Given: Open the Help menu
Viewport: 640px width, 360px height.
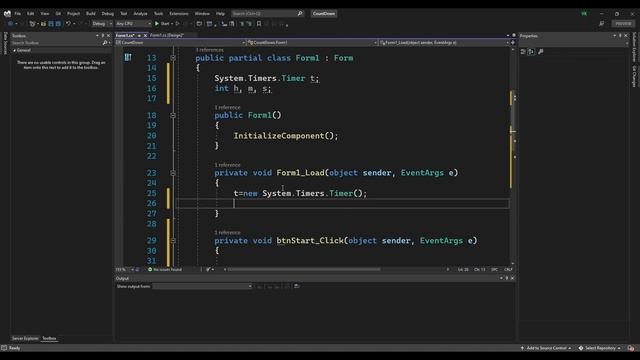Looking at the screenshot, I should tap(220, 13).
